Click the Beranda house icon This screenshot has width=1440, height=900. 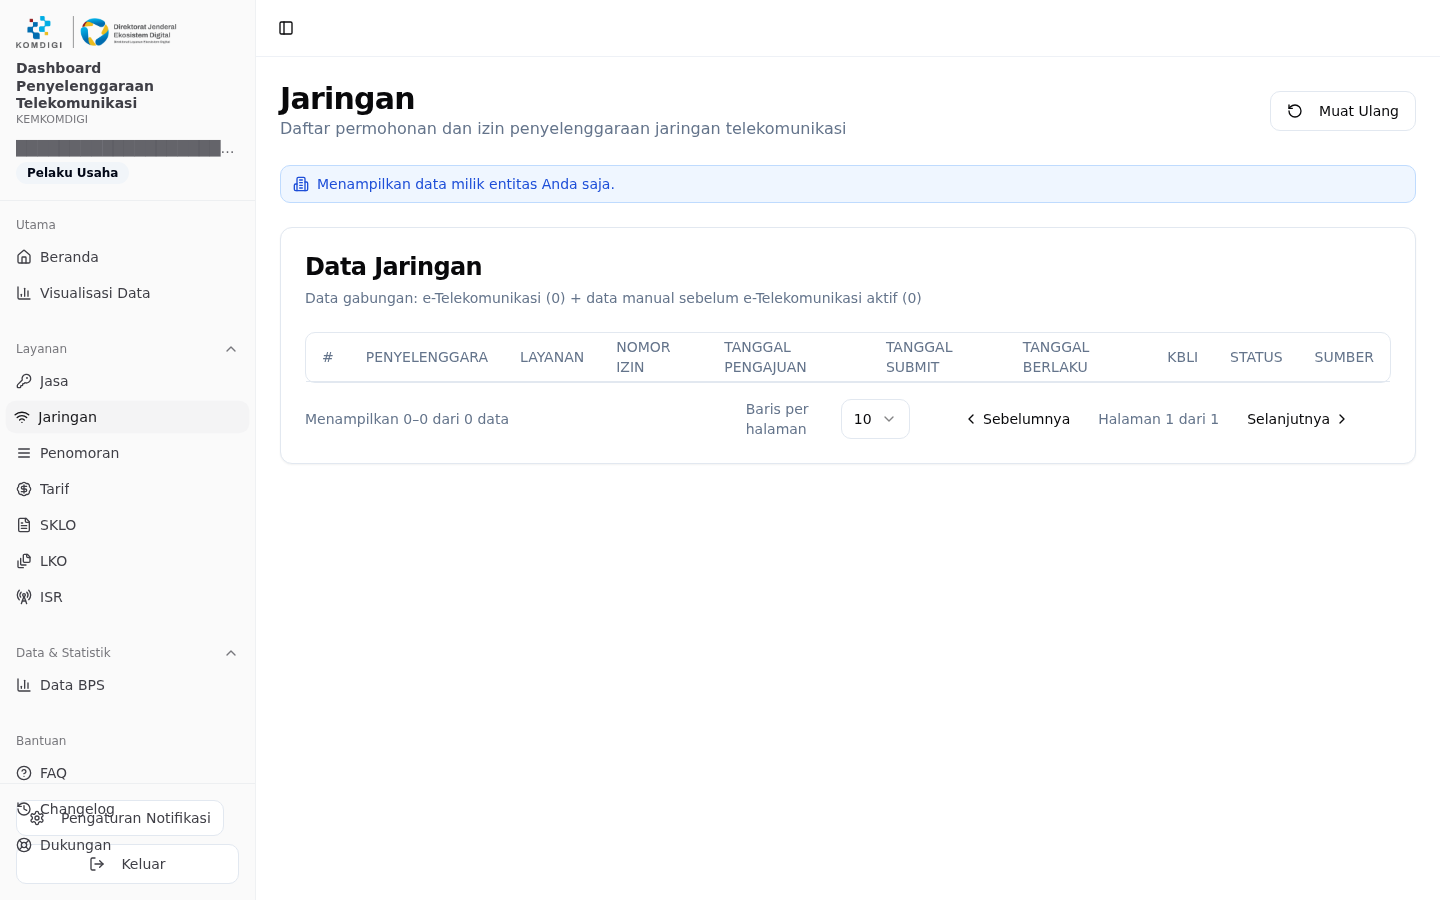(x=24, y=257)
